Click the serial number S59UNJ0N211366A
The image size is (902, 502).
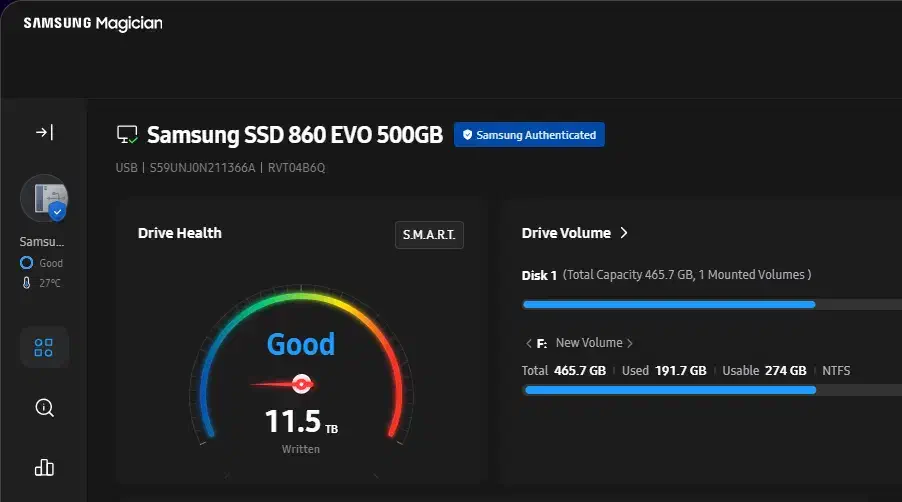[x=202, y=168]
